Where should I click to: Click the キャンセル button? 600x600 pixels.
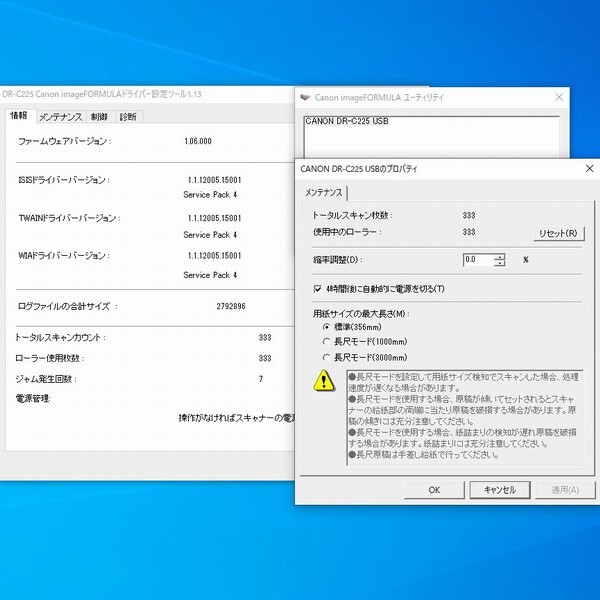[x=500, y=490]
